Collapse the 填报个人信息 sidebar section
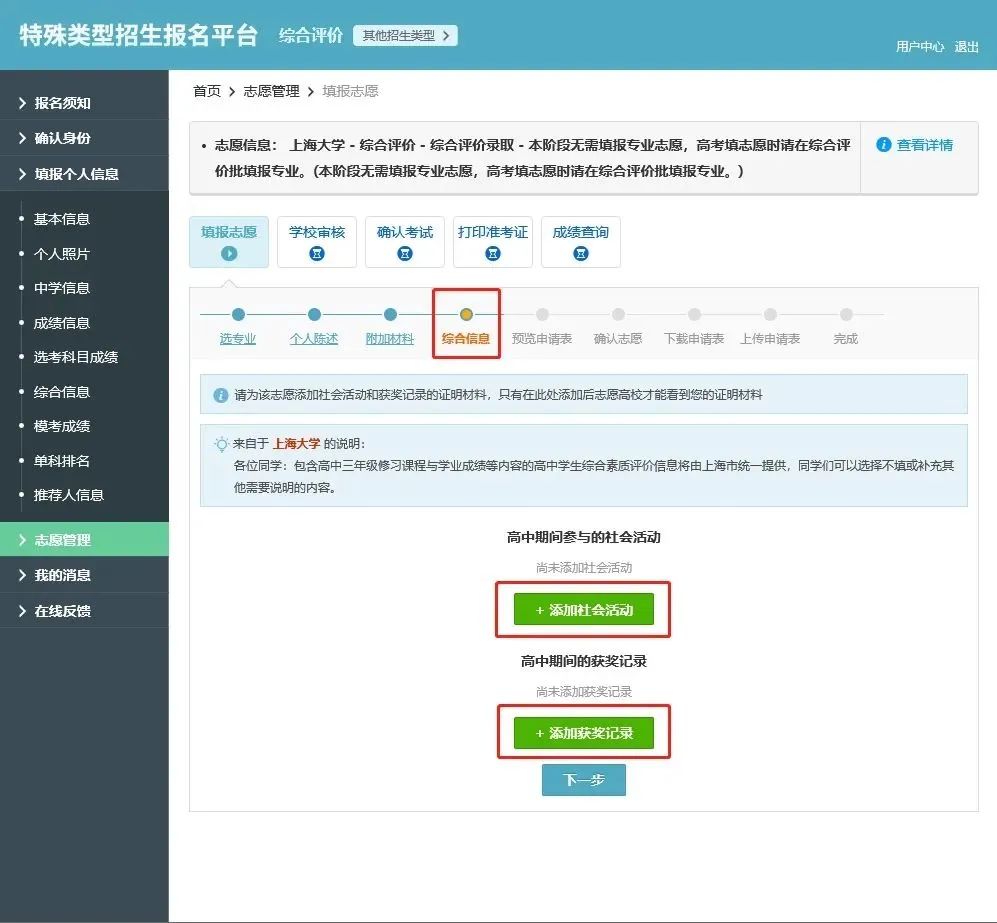 [x=76, y=174]
